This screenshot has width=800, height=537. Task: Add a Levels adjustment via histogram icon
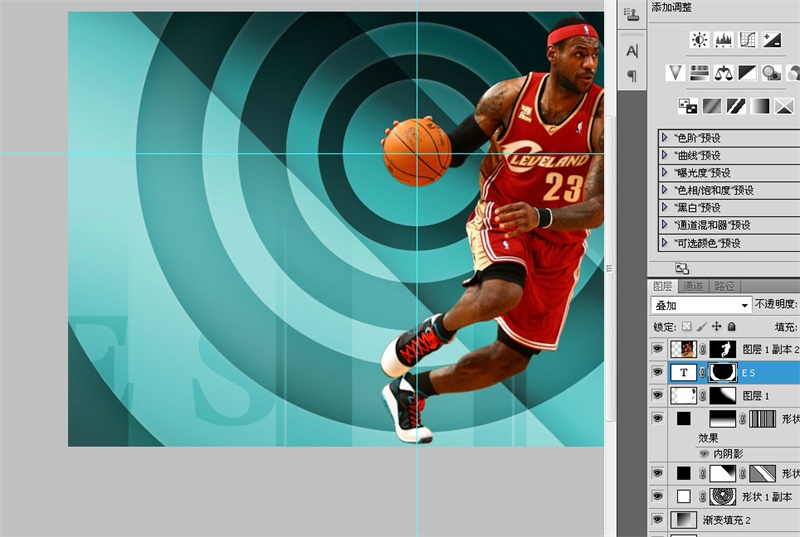[x=723, y=40]
